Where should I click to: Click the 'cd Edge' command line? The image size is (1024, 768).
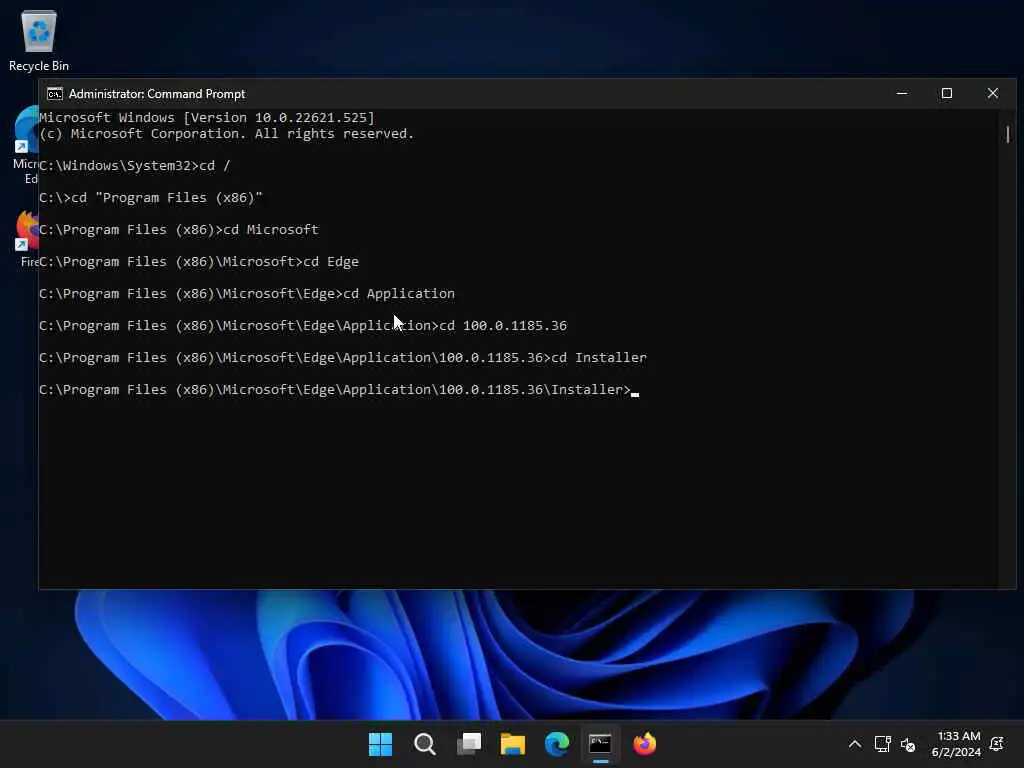(x=199, y=262)
